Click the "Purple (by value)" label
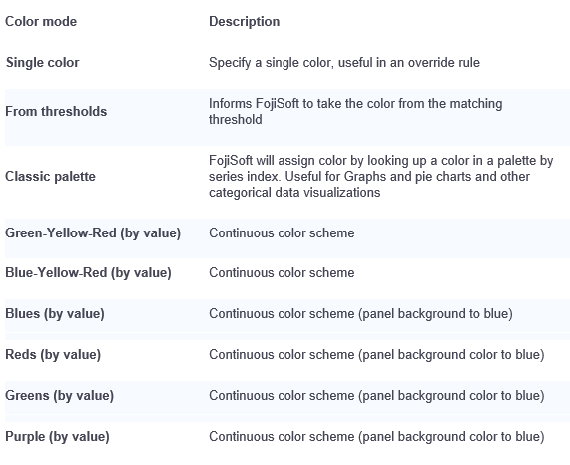Viewport: 570px width, 465px height. click(57, 436)
